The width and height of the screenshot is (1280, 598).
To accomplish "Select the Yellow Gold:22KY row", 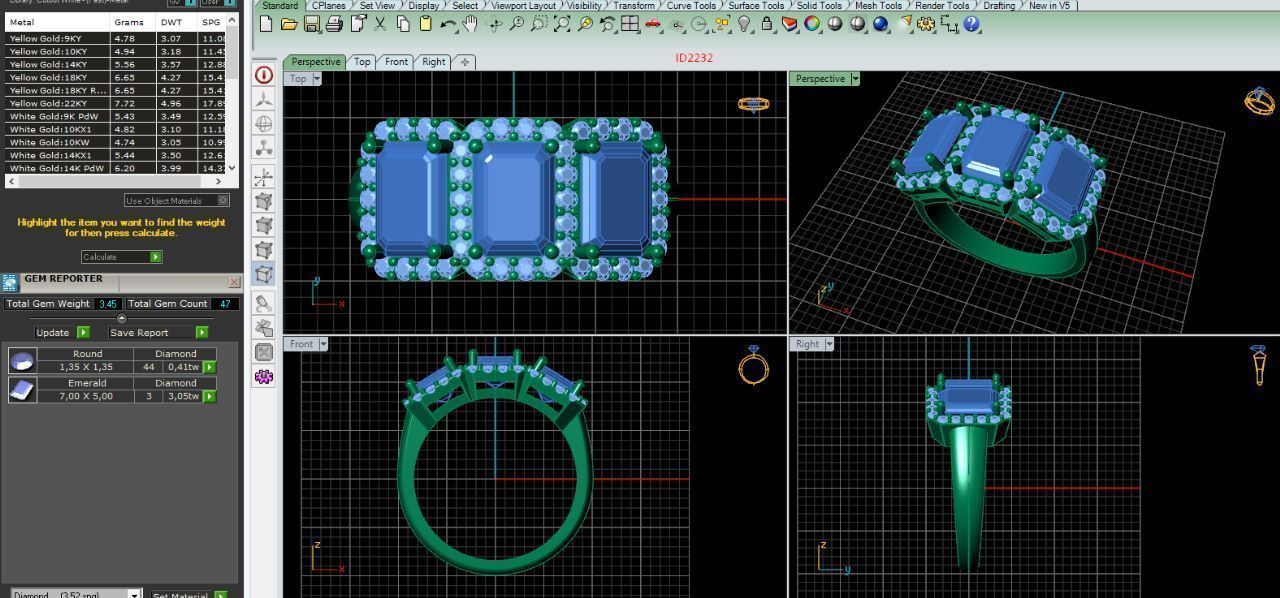I will point(116,103).
